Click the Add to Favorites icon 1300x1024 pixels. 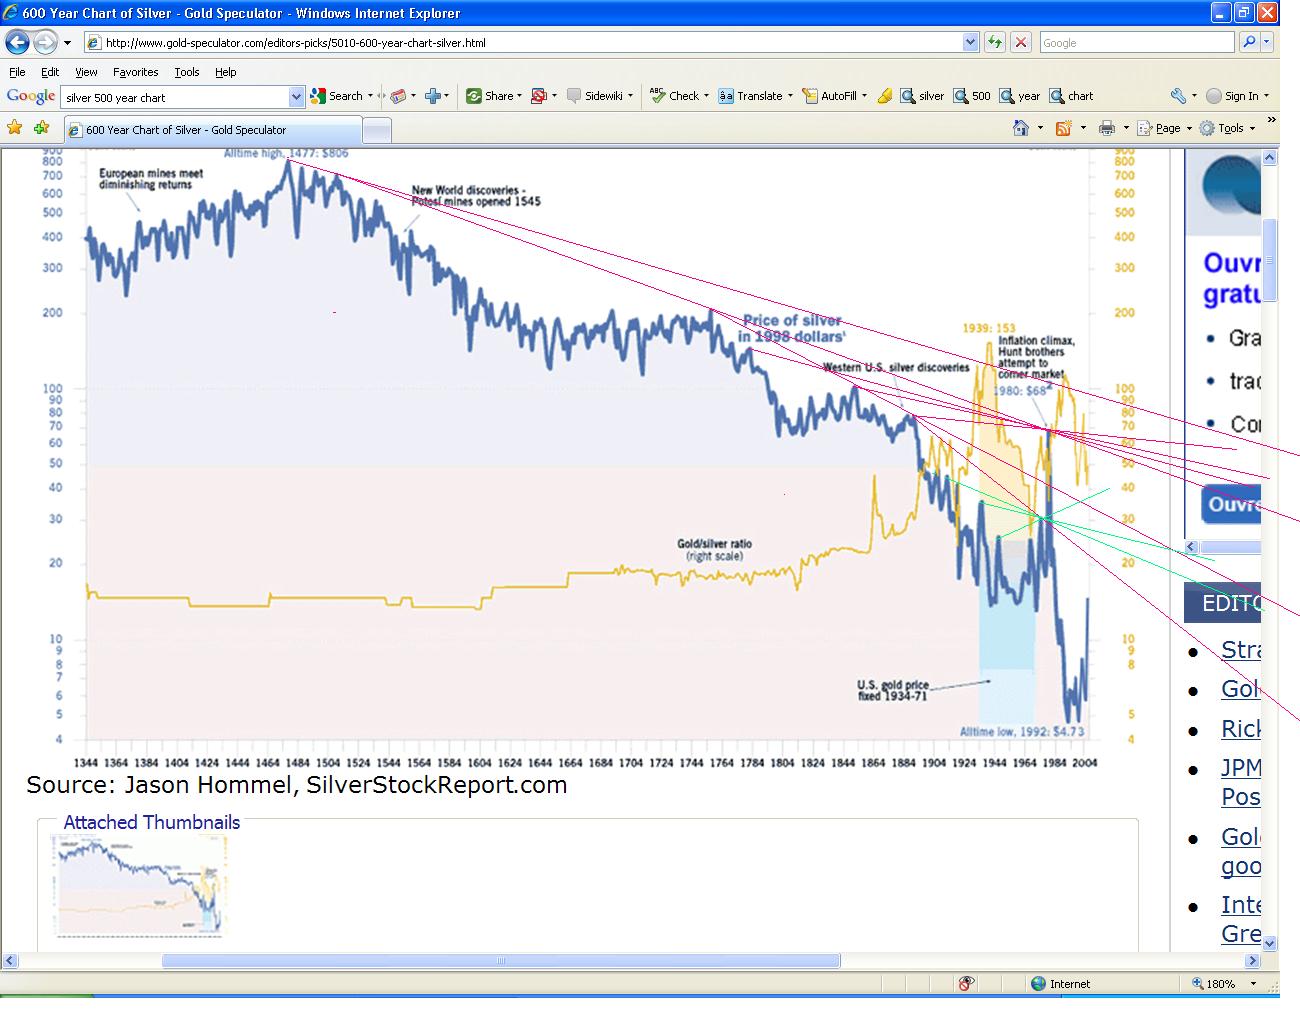click(x=41, y=128)
